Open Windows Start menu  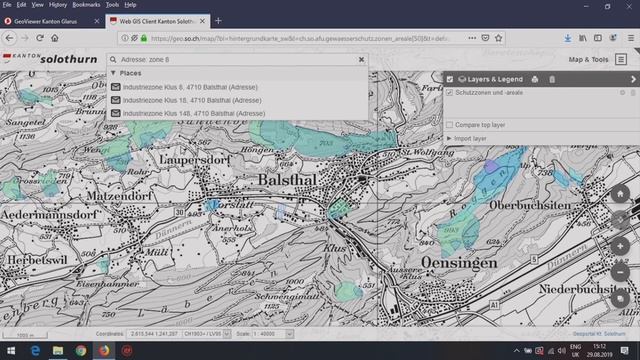(x=11, y=351)
